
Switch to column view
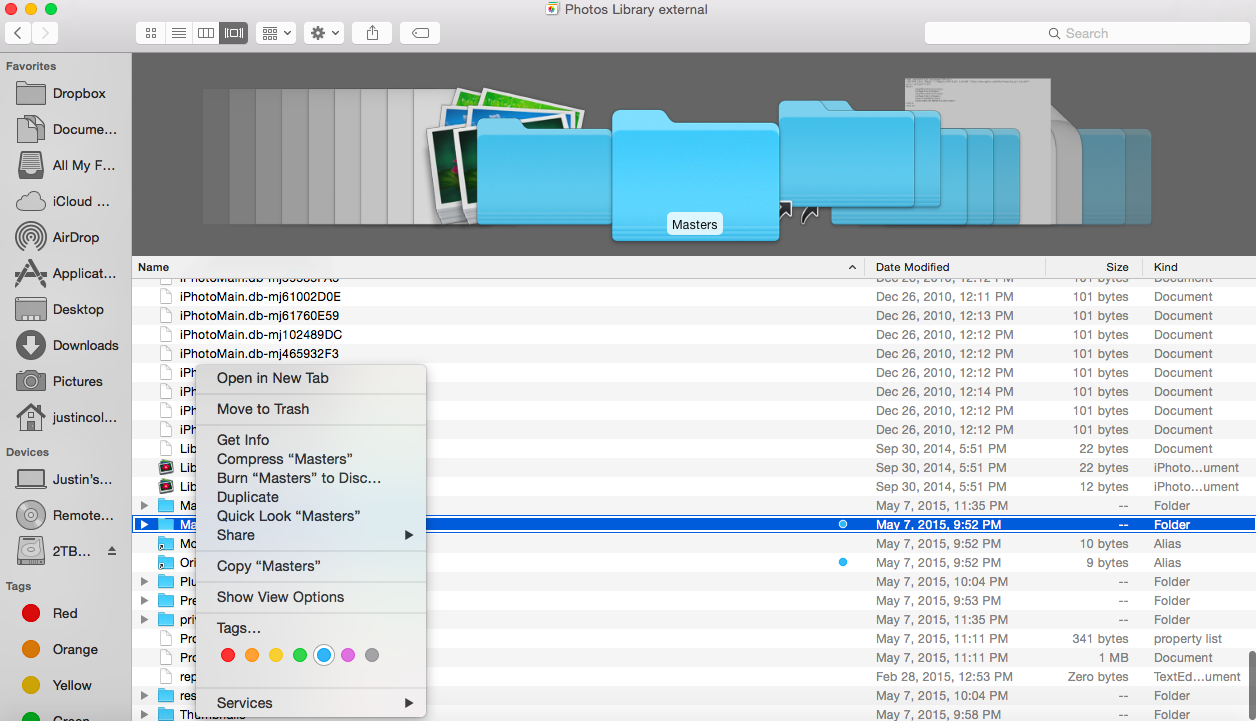pyautogui.click(x=206, y=33)
